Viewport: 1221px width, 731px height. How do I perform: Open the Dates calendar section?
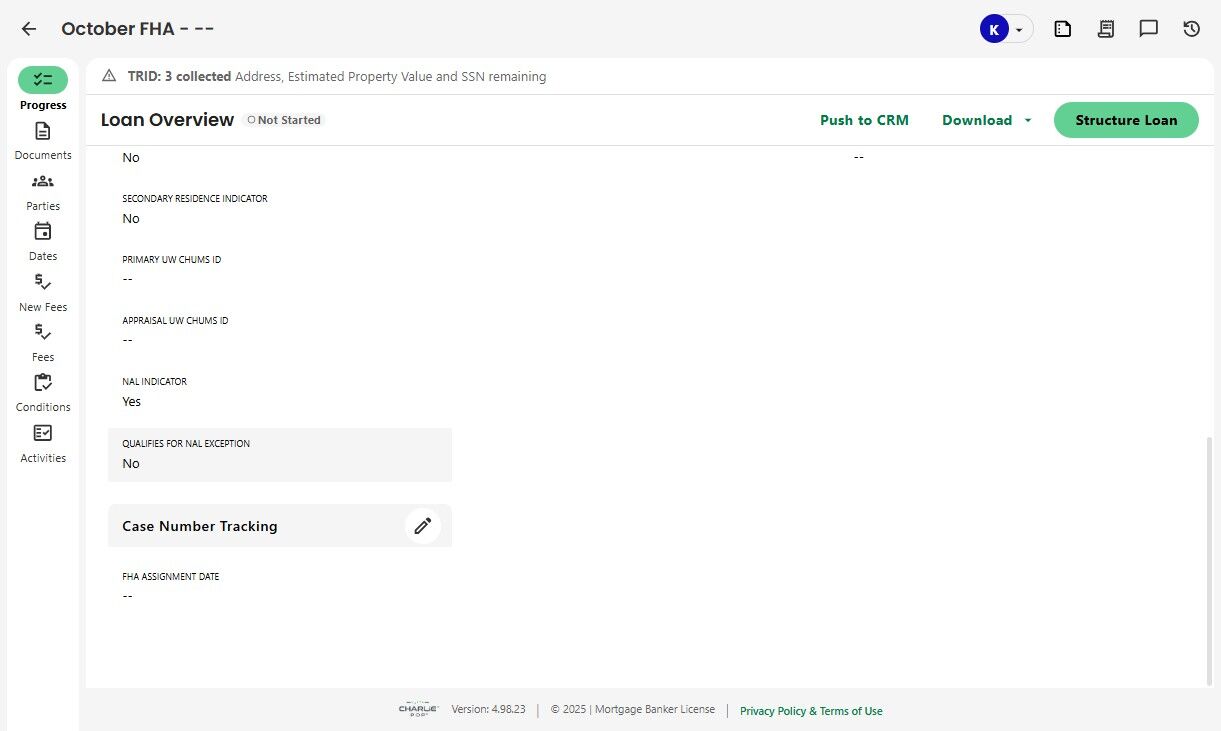(43, 241)
